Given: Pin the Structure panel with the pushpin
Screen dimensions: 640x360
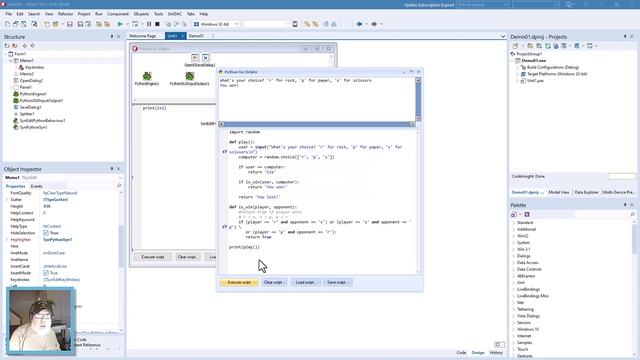Looking at the screenshot, I should point(111,37).
